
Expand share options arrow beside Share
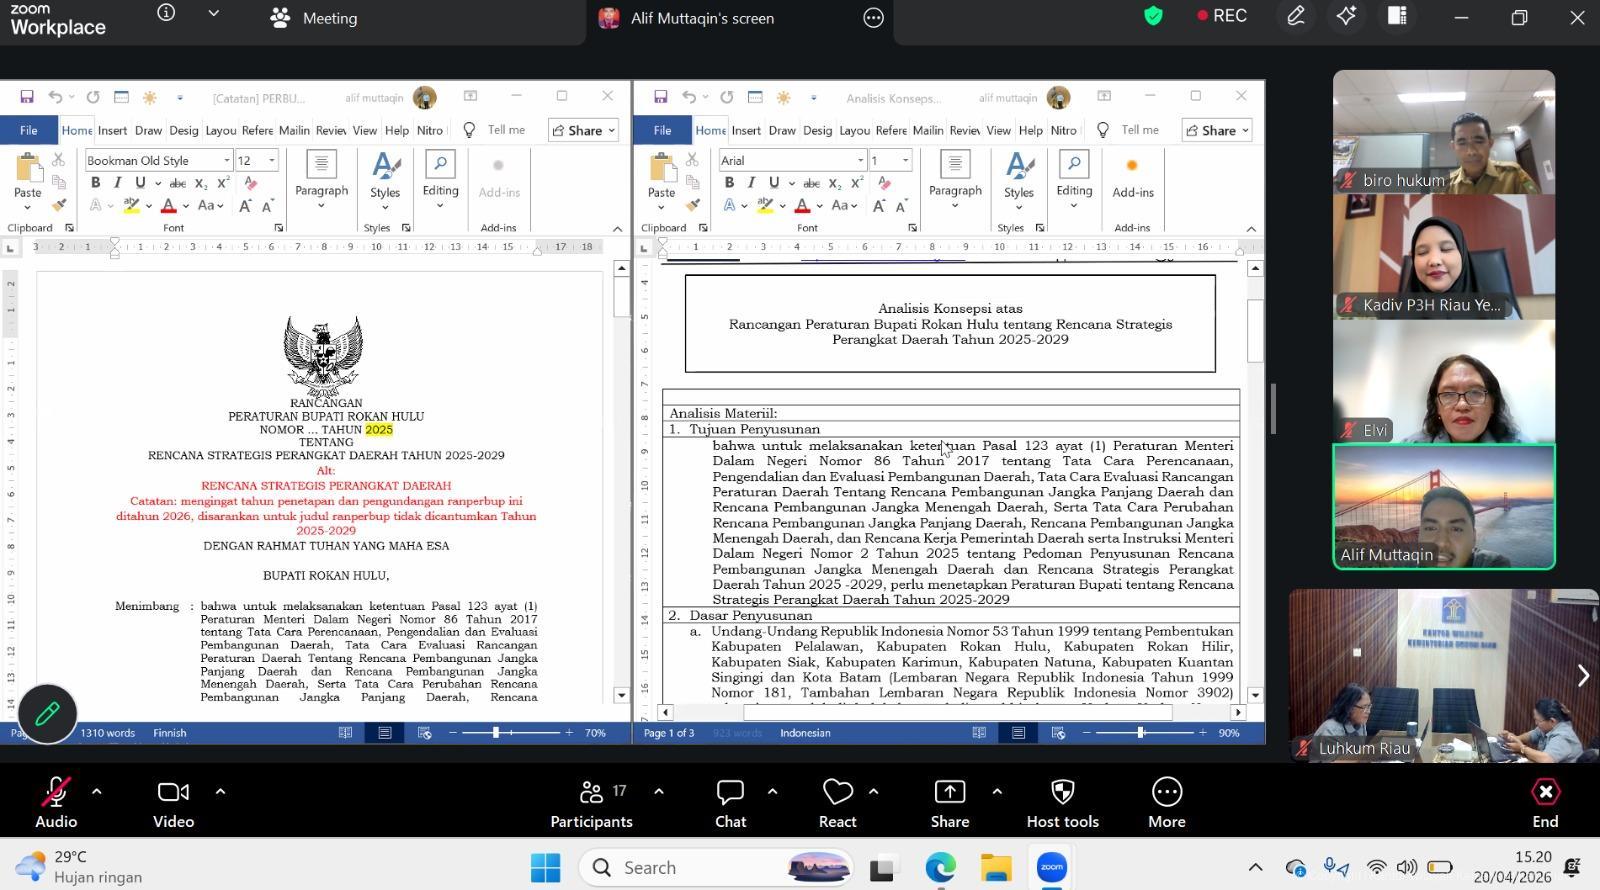coord(997,791)
